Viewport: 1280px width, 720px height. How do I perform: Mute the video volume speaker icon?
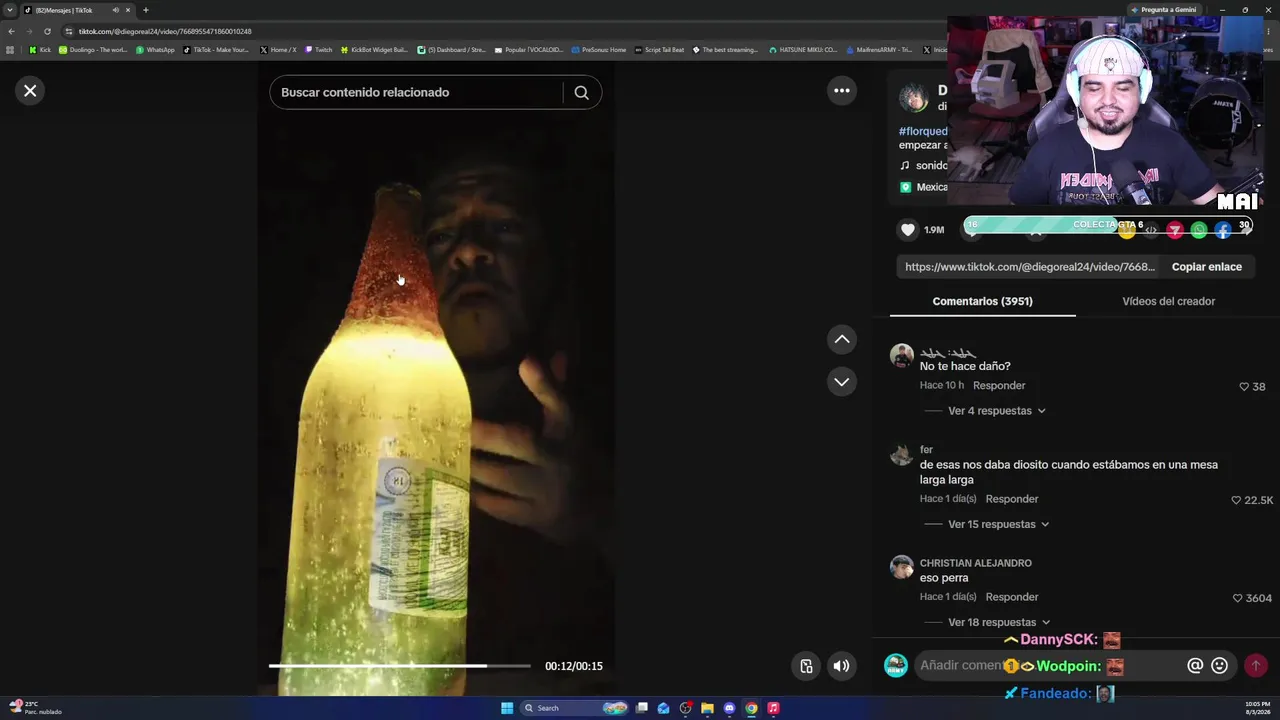[842, 666]
